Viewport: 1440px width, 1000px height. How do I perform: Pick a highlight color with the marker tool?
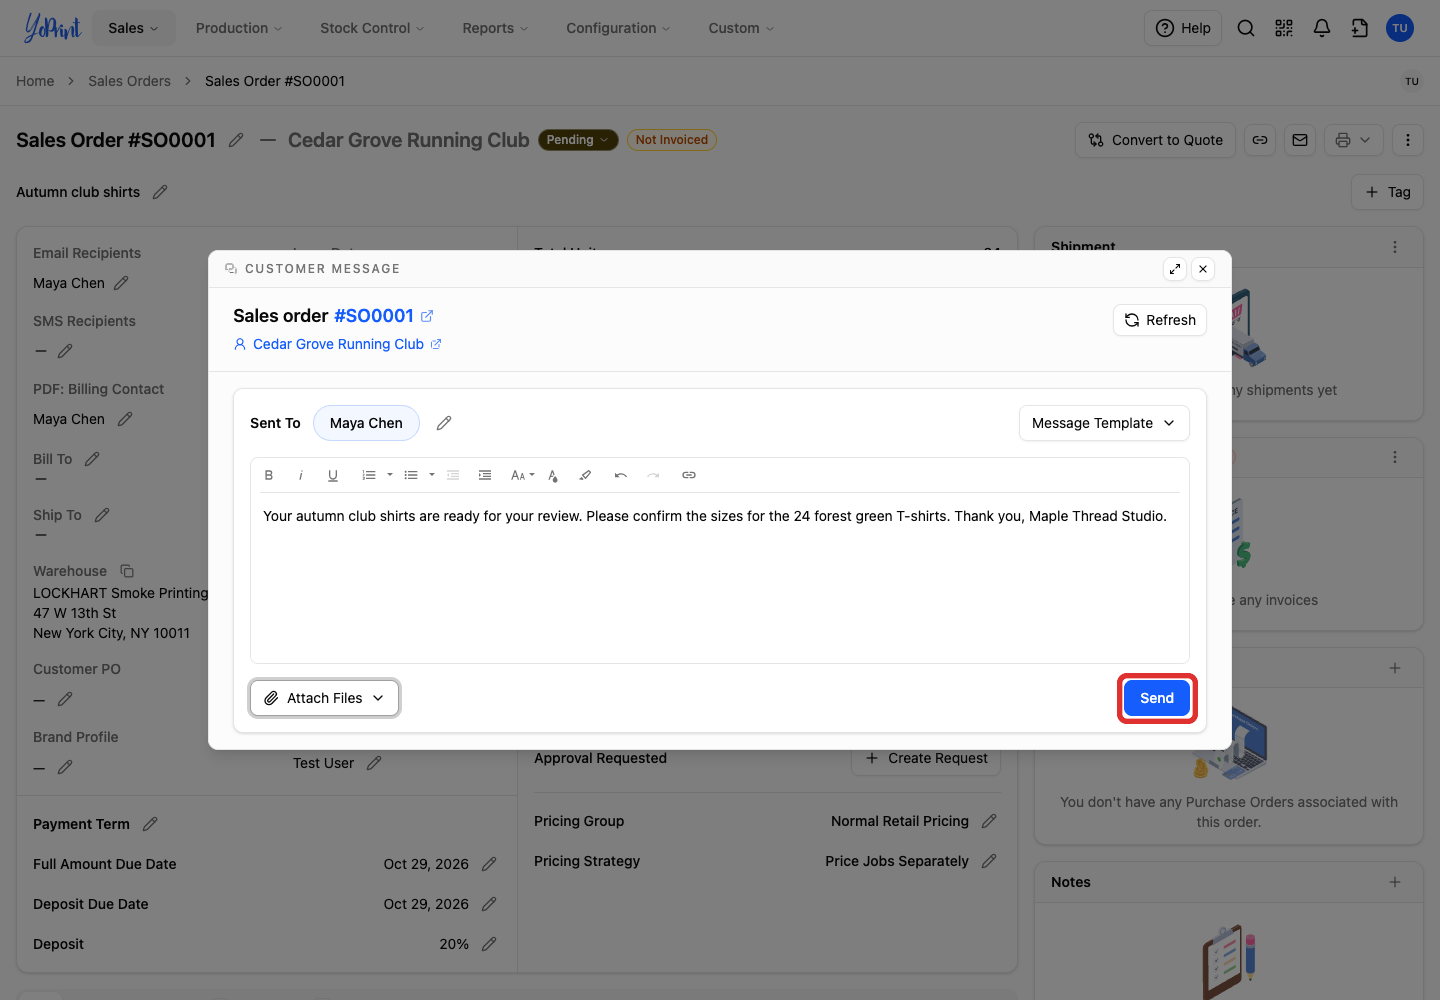(x=585, y=475)
